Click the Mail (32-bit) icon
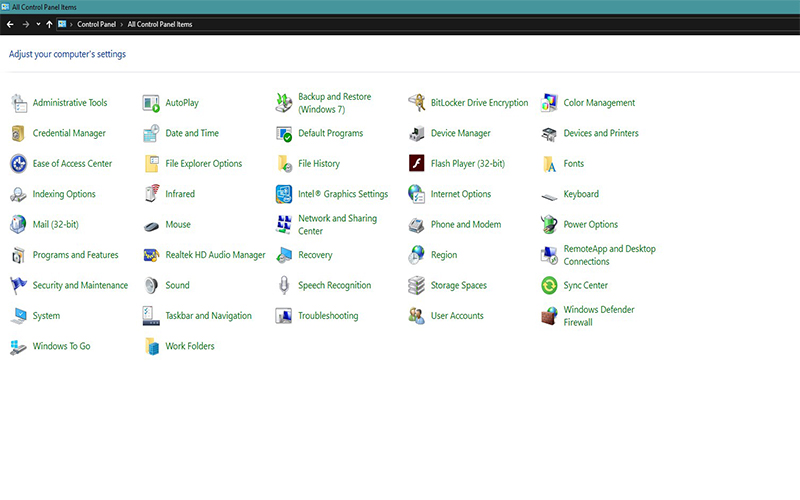The image size is (800, 500). click(18, 224)
